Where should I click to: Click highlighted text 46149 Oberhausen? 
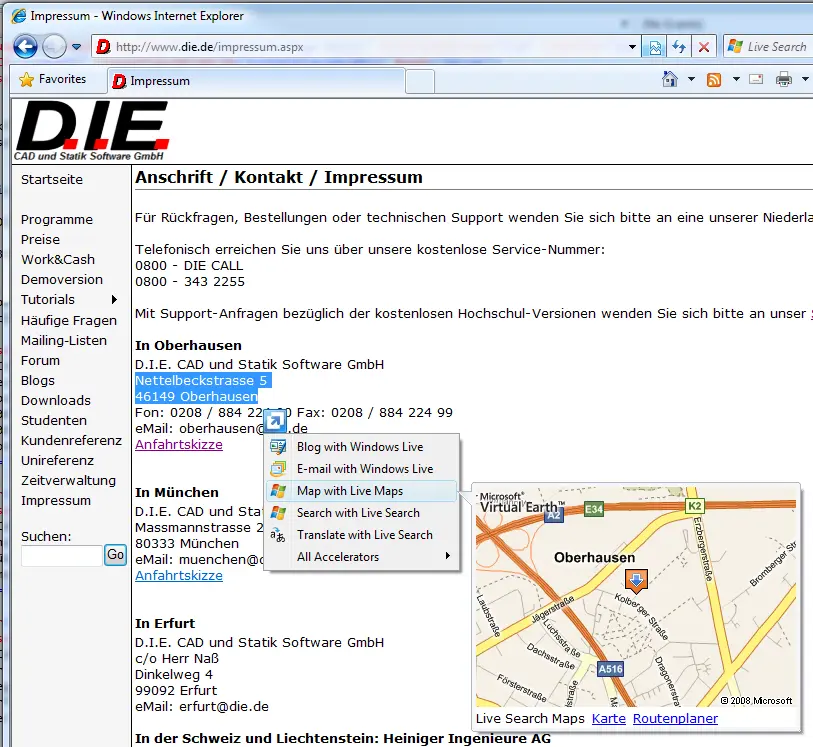[x=197, y=397]
